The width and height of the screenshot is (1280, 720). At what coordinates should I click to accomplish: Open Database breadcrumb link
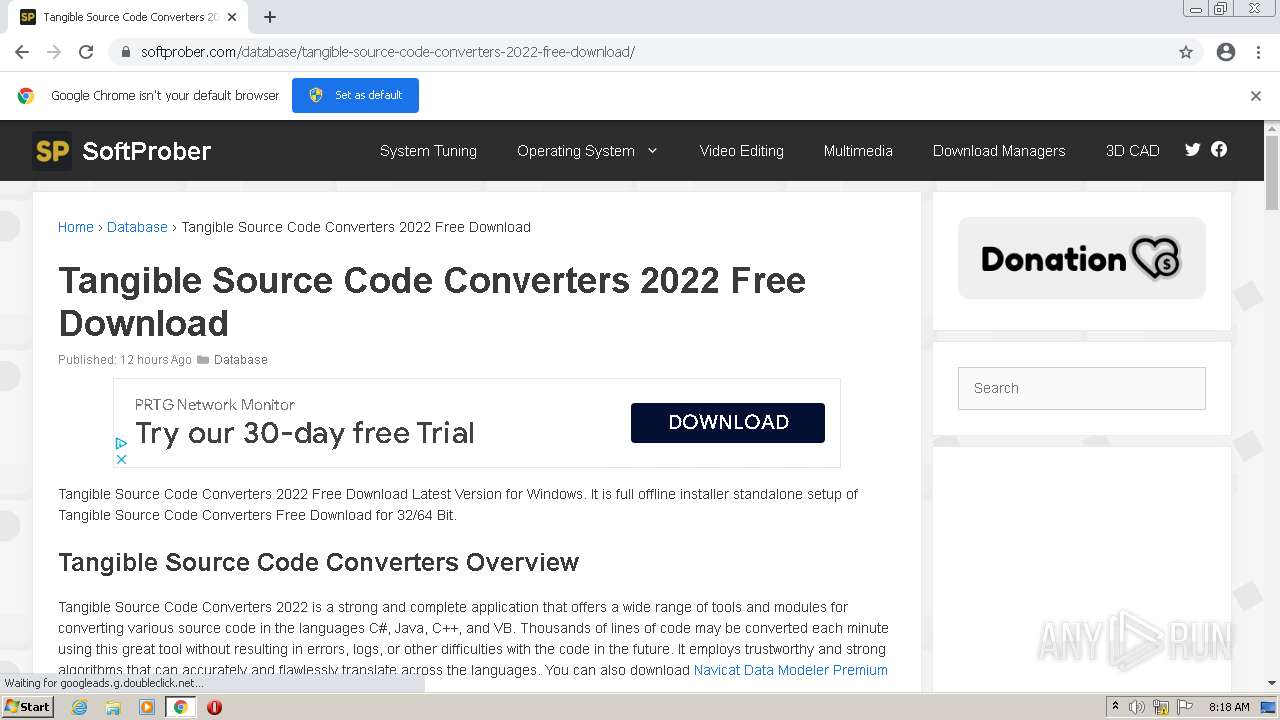[x=137, y=227]
